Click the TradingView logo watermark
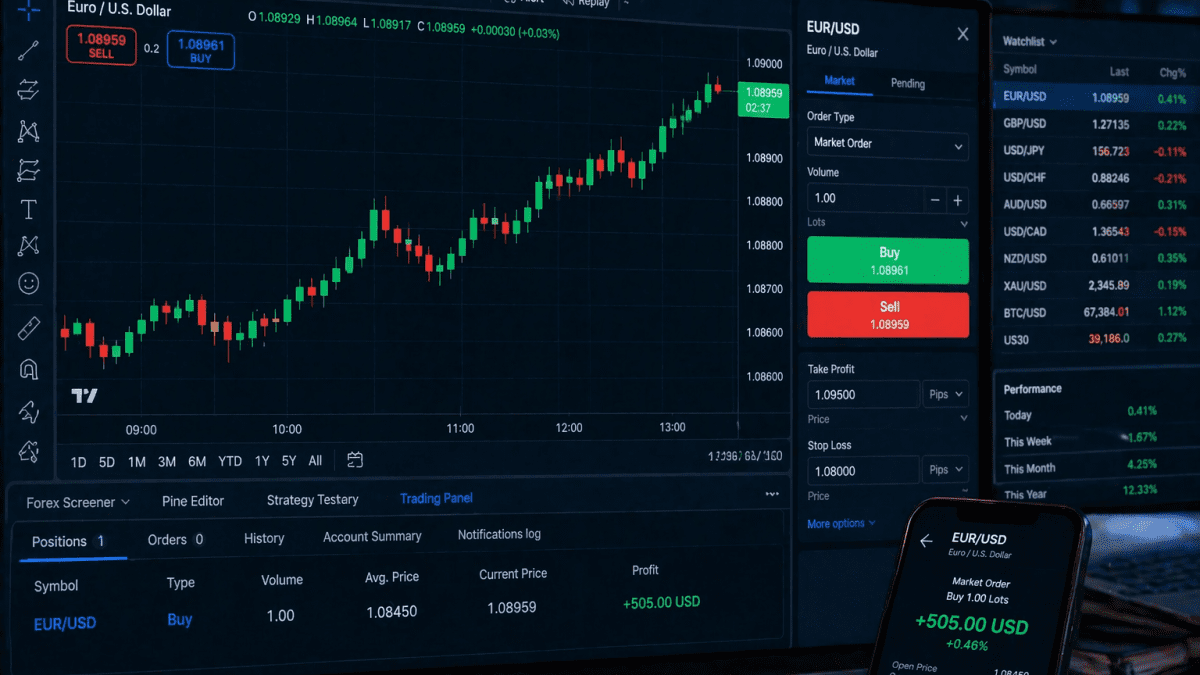 (x=84, y=395)
